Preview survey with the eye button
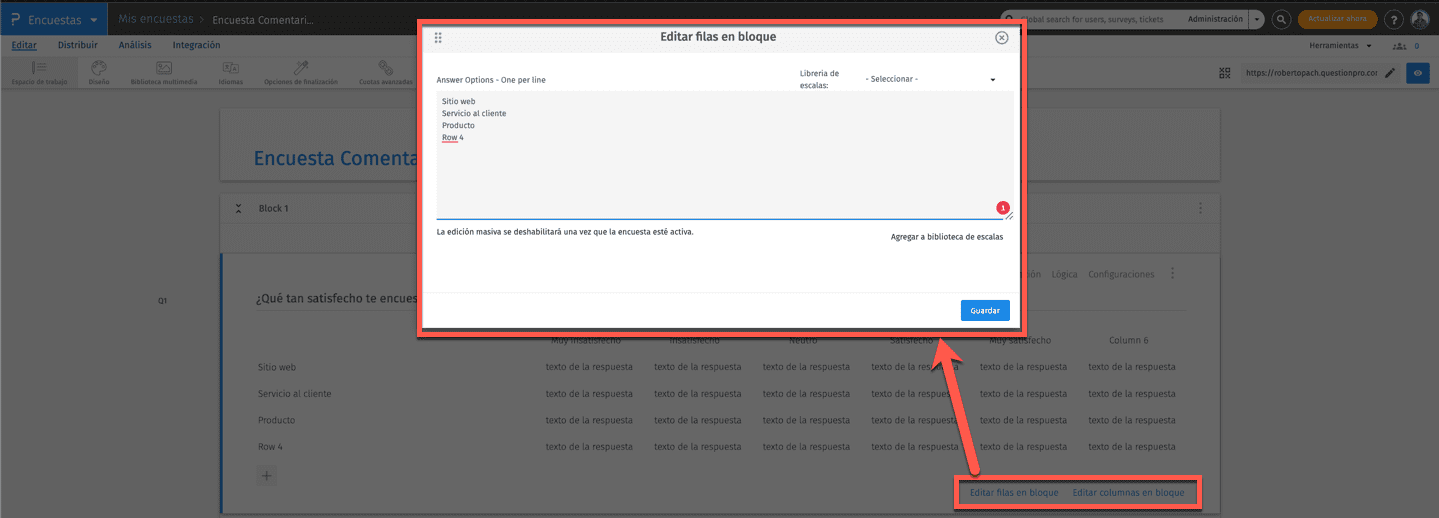 tap(1417, 73)
